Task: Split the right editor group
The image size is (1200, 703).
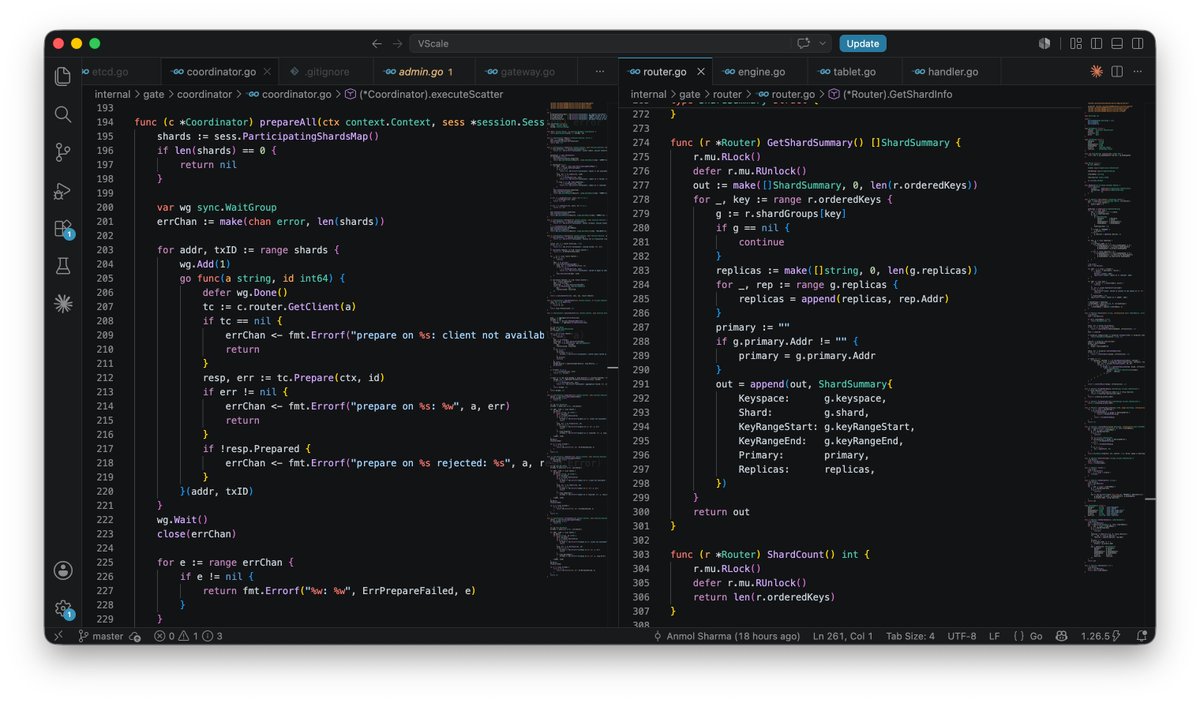Action: coord(1117,72)
